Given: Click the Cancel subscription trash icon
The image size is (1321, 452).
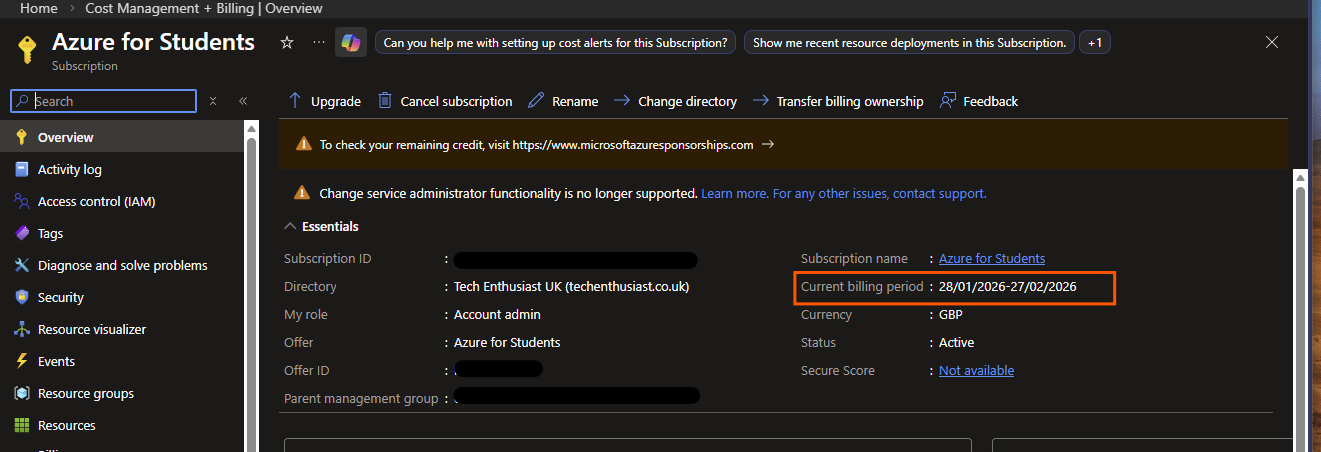Looking at the screenshot, I should click(385, 101).
